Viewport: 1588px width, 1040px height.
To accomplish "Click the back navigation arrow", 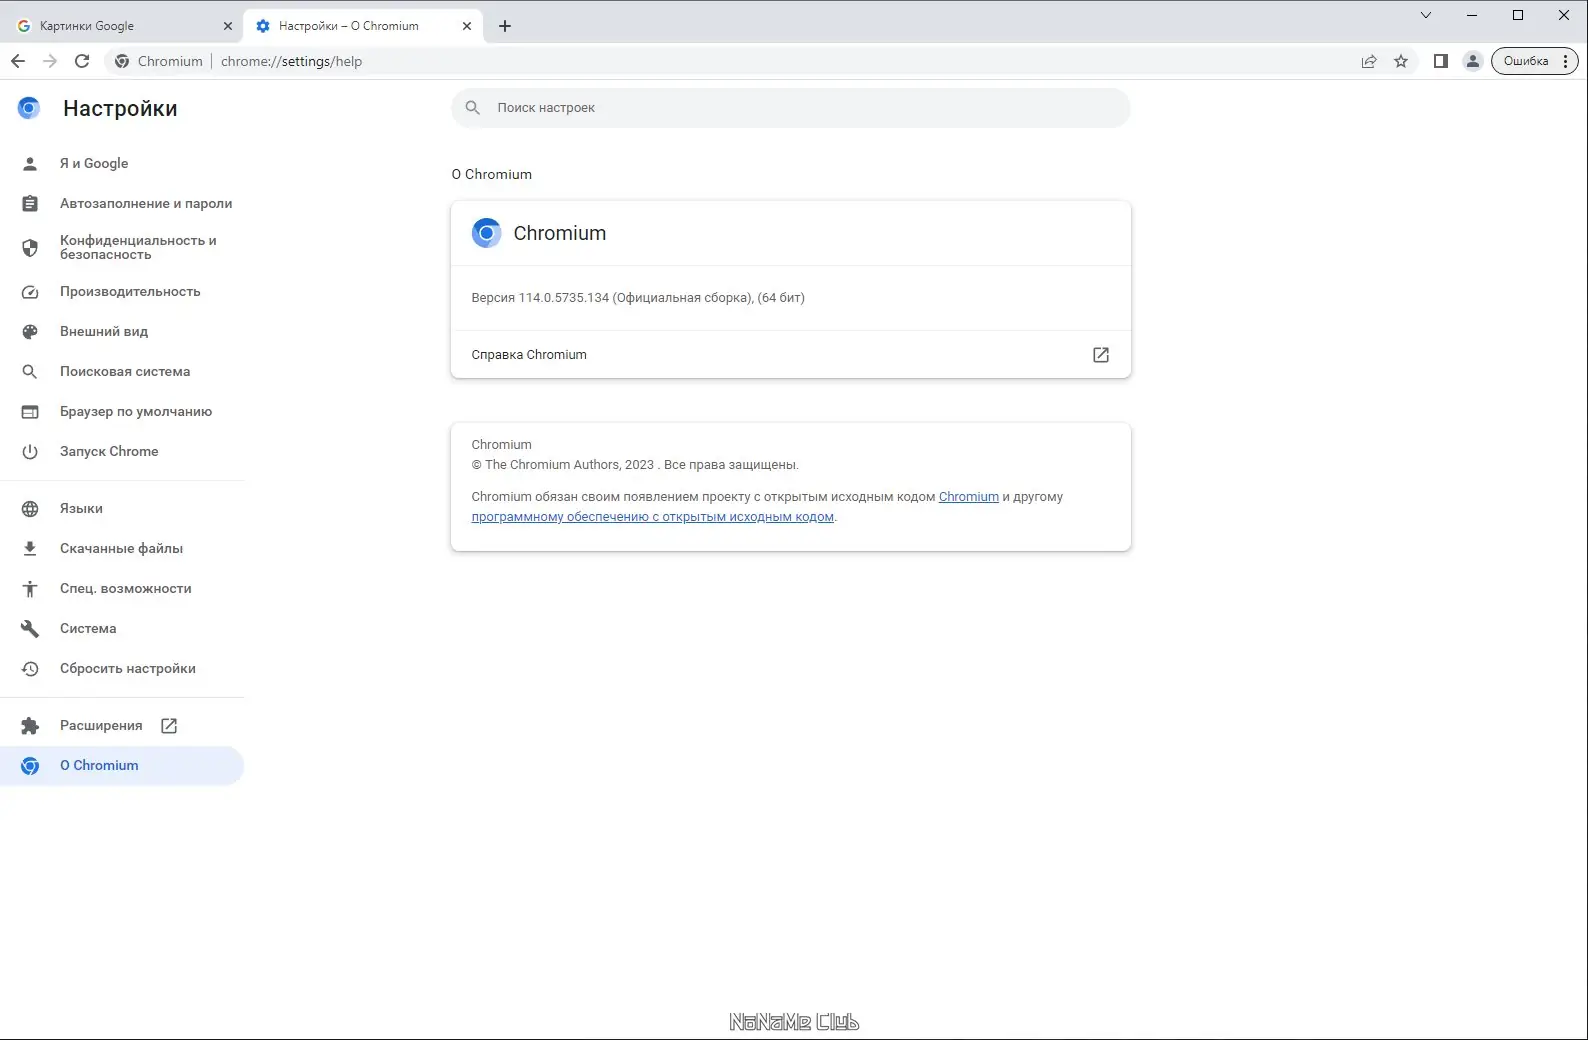I will [18, 61].
